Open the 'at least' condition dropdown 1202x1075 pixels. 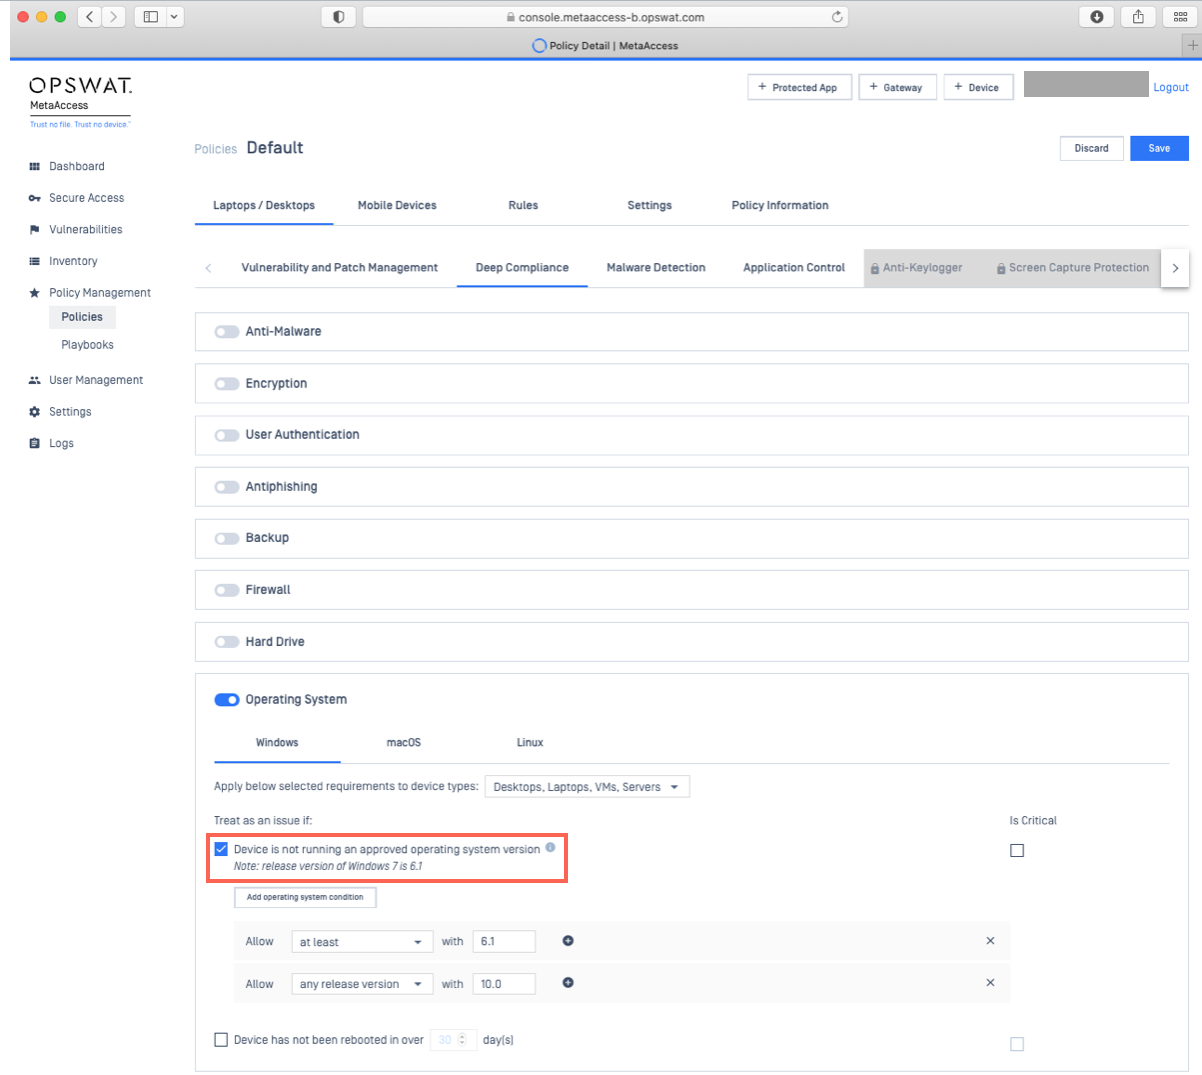coord(362,942)
